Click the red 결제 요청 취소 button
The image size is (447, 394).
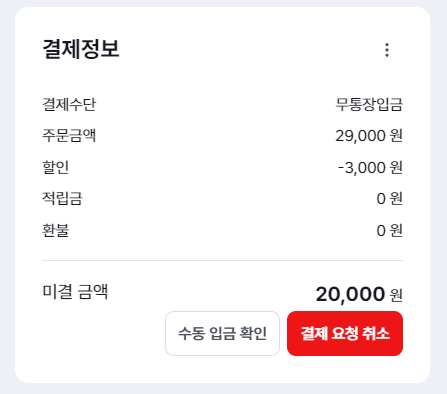pos(345,333)
